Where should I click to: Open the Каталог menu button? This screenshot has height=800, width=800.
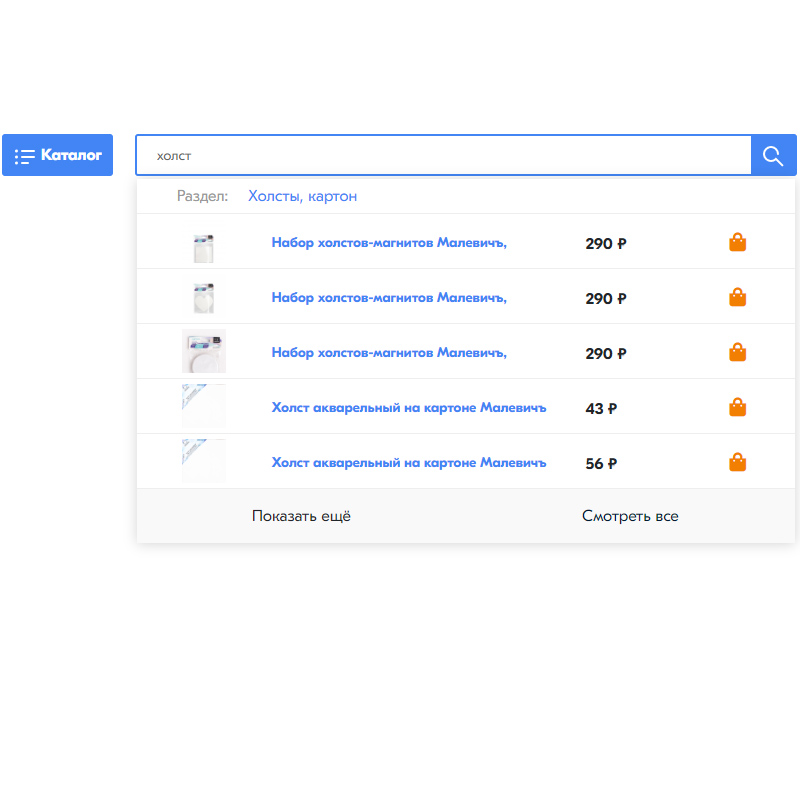[58, 155]
